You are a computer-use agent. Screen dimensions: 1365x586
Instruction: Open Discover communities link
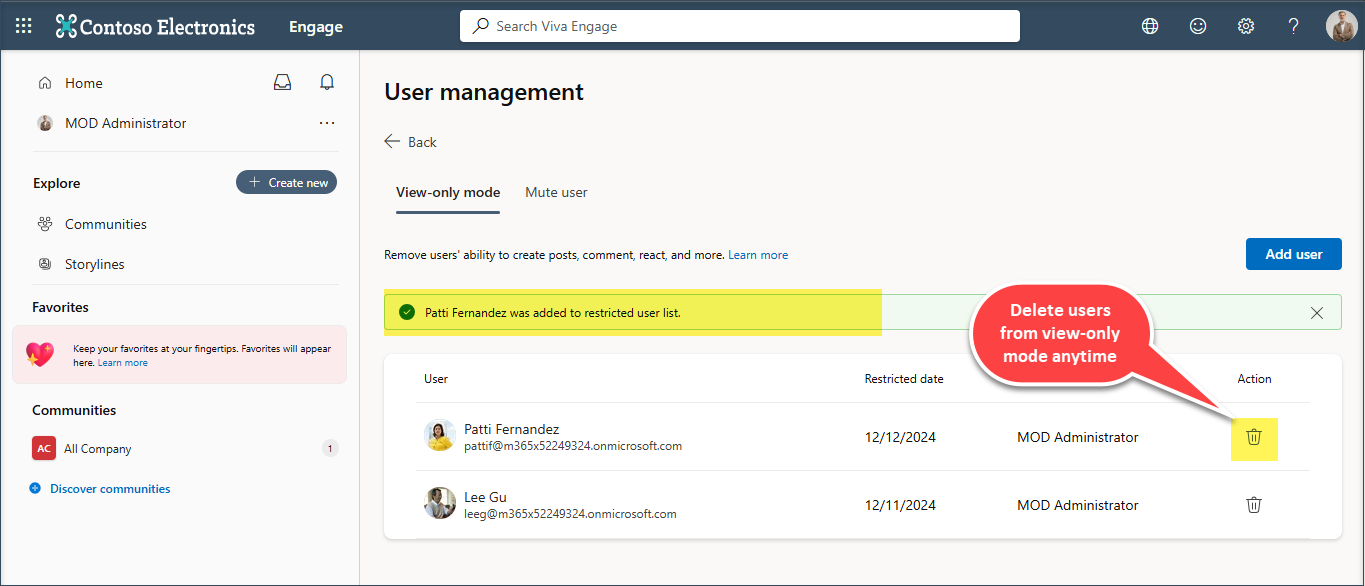tap(110, 489)
